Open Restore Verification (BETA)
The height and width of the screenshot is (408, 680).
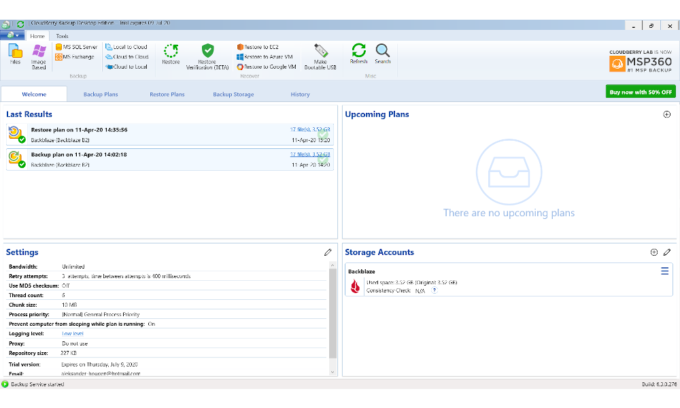207,56
